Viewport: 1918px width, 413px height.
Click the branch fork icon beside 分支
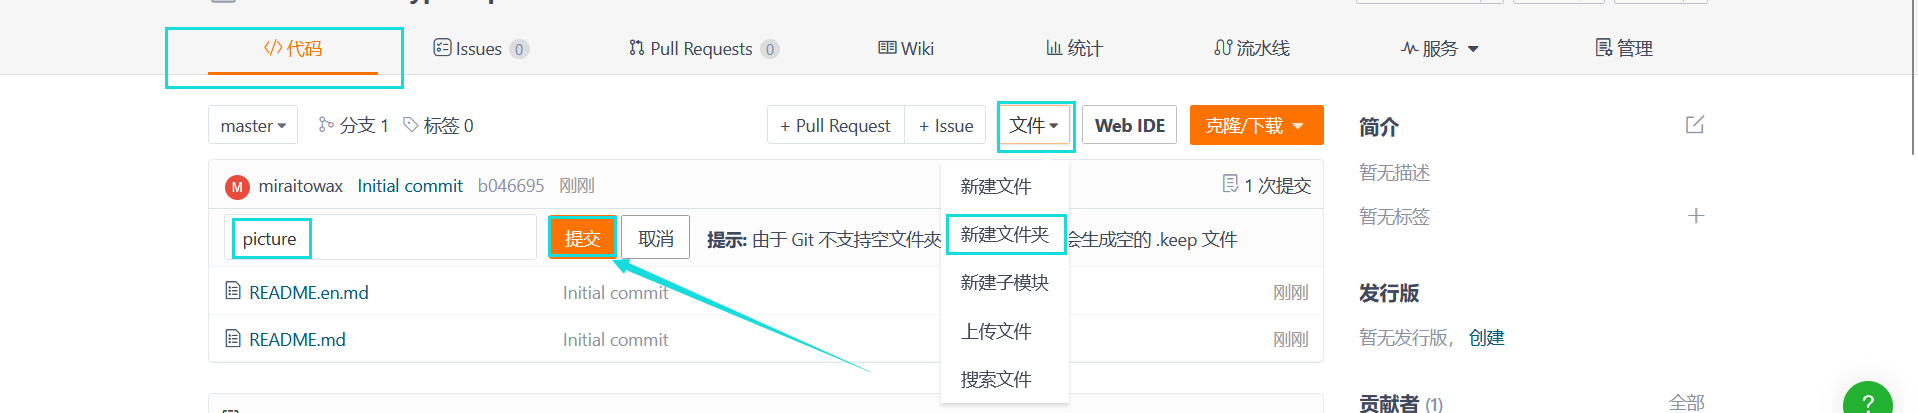pos(326,124)
